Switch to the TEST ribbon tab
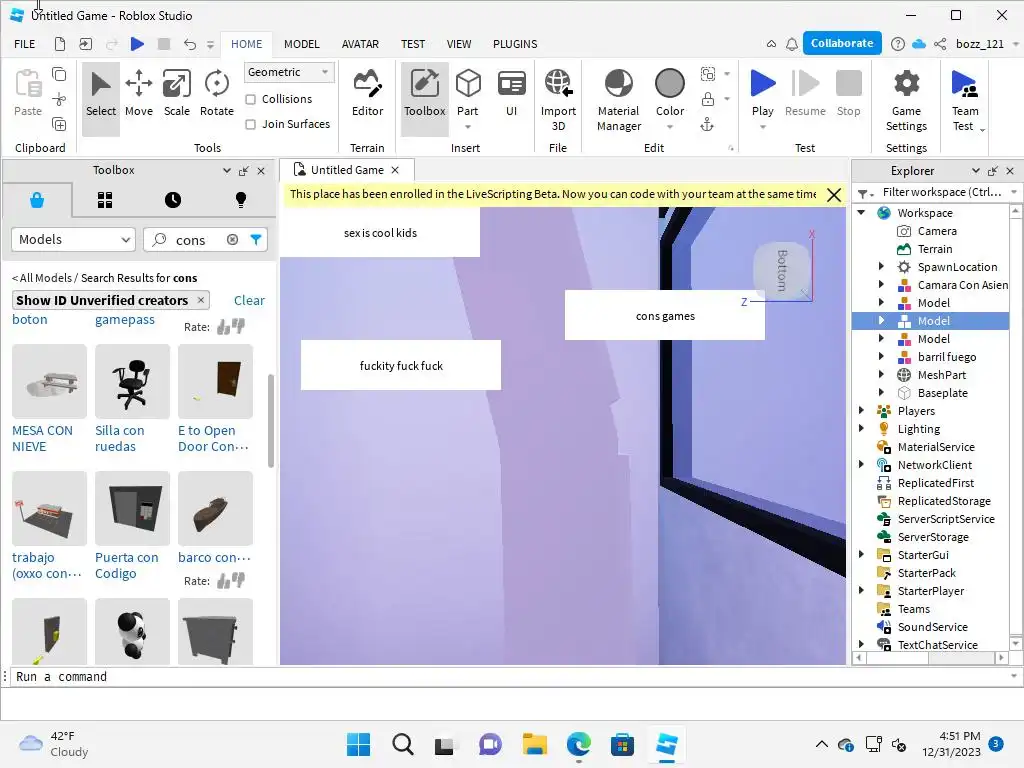The width and height of the screenshot is (1024, 768). [413, 44]
